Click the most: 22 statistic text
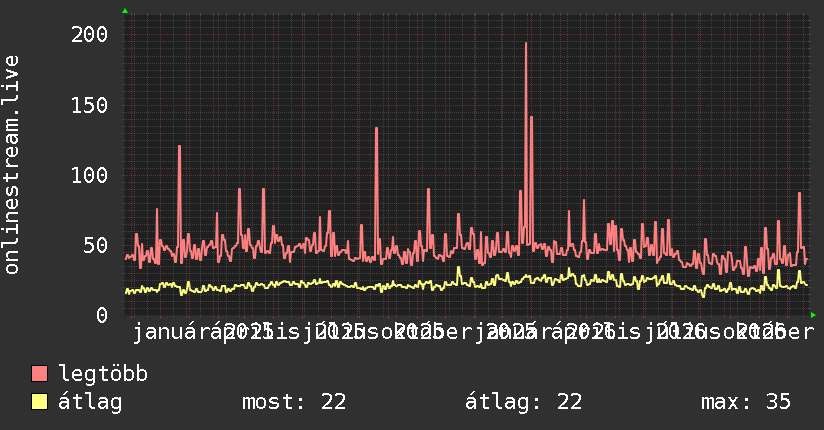This screenshot has height=430, width=824. (x=294, y=402)
